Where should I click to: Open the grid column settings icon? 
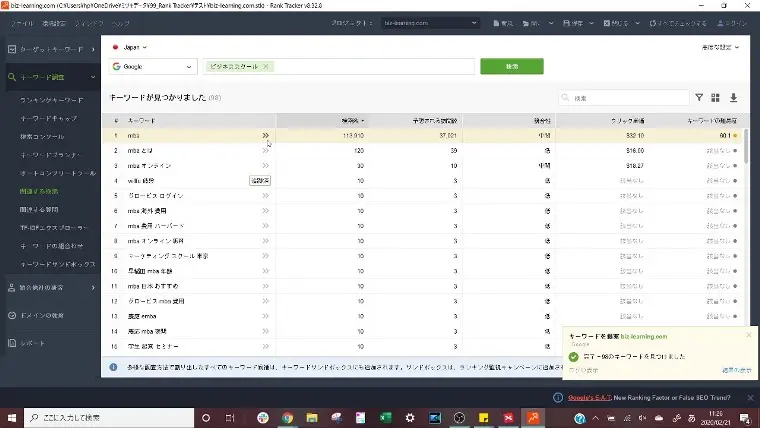(x=716, y=98)
